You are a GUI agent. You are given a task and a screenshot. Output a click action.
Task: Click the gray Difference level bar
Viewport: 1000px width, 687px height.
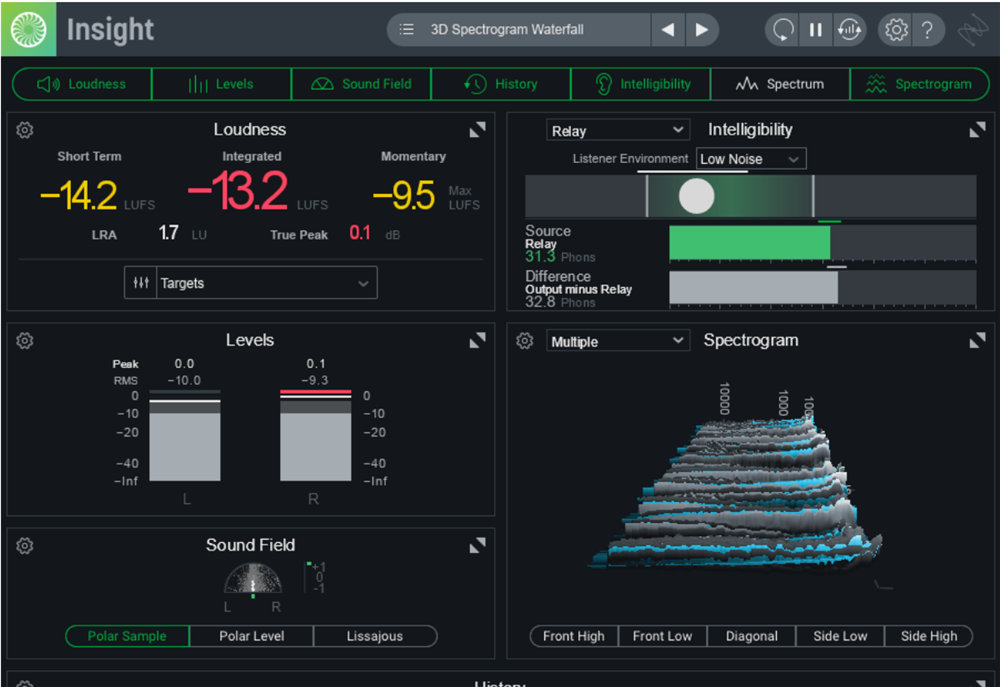coord(753,287)
